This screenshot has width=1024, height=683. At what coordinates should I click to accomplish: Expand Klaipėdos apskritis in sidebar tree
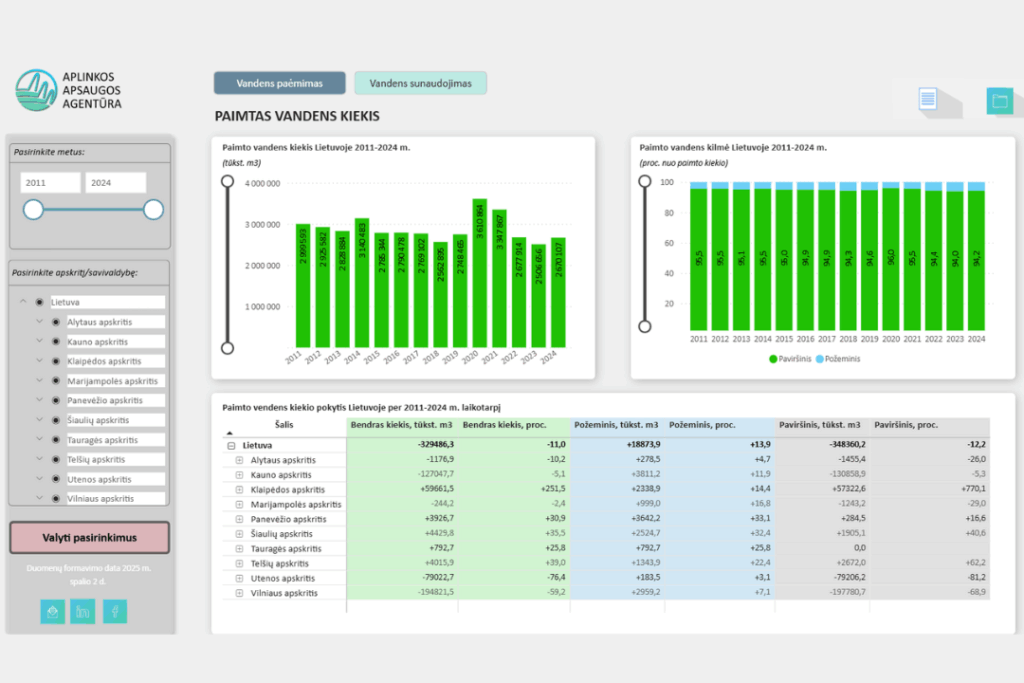(39, 361)
